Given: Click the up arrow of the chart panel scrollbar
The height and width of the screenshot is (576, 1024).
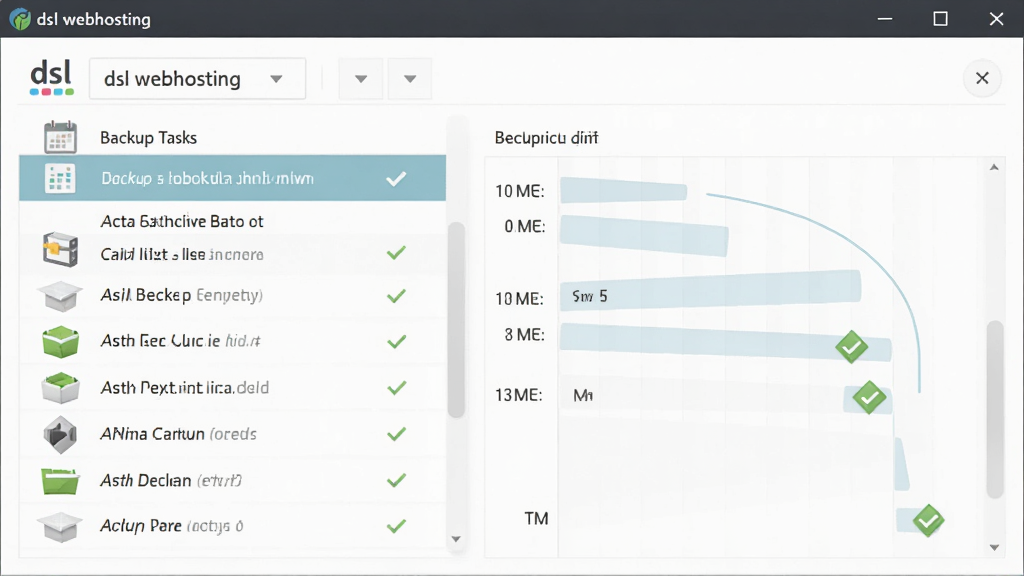Looking at the screenshot, I should (994, 167).
